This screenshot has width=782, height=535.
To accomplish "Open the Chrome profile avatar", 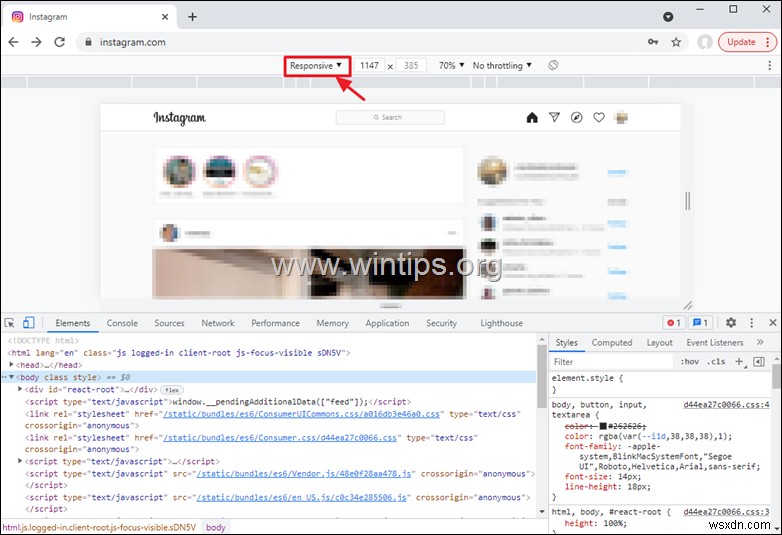I will pyautogui.click(x=704, y=42).
